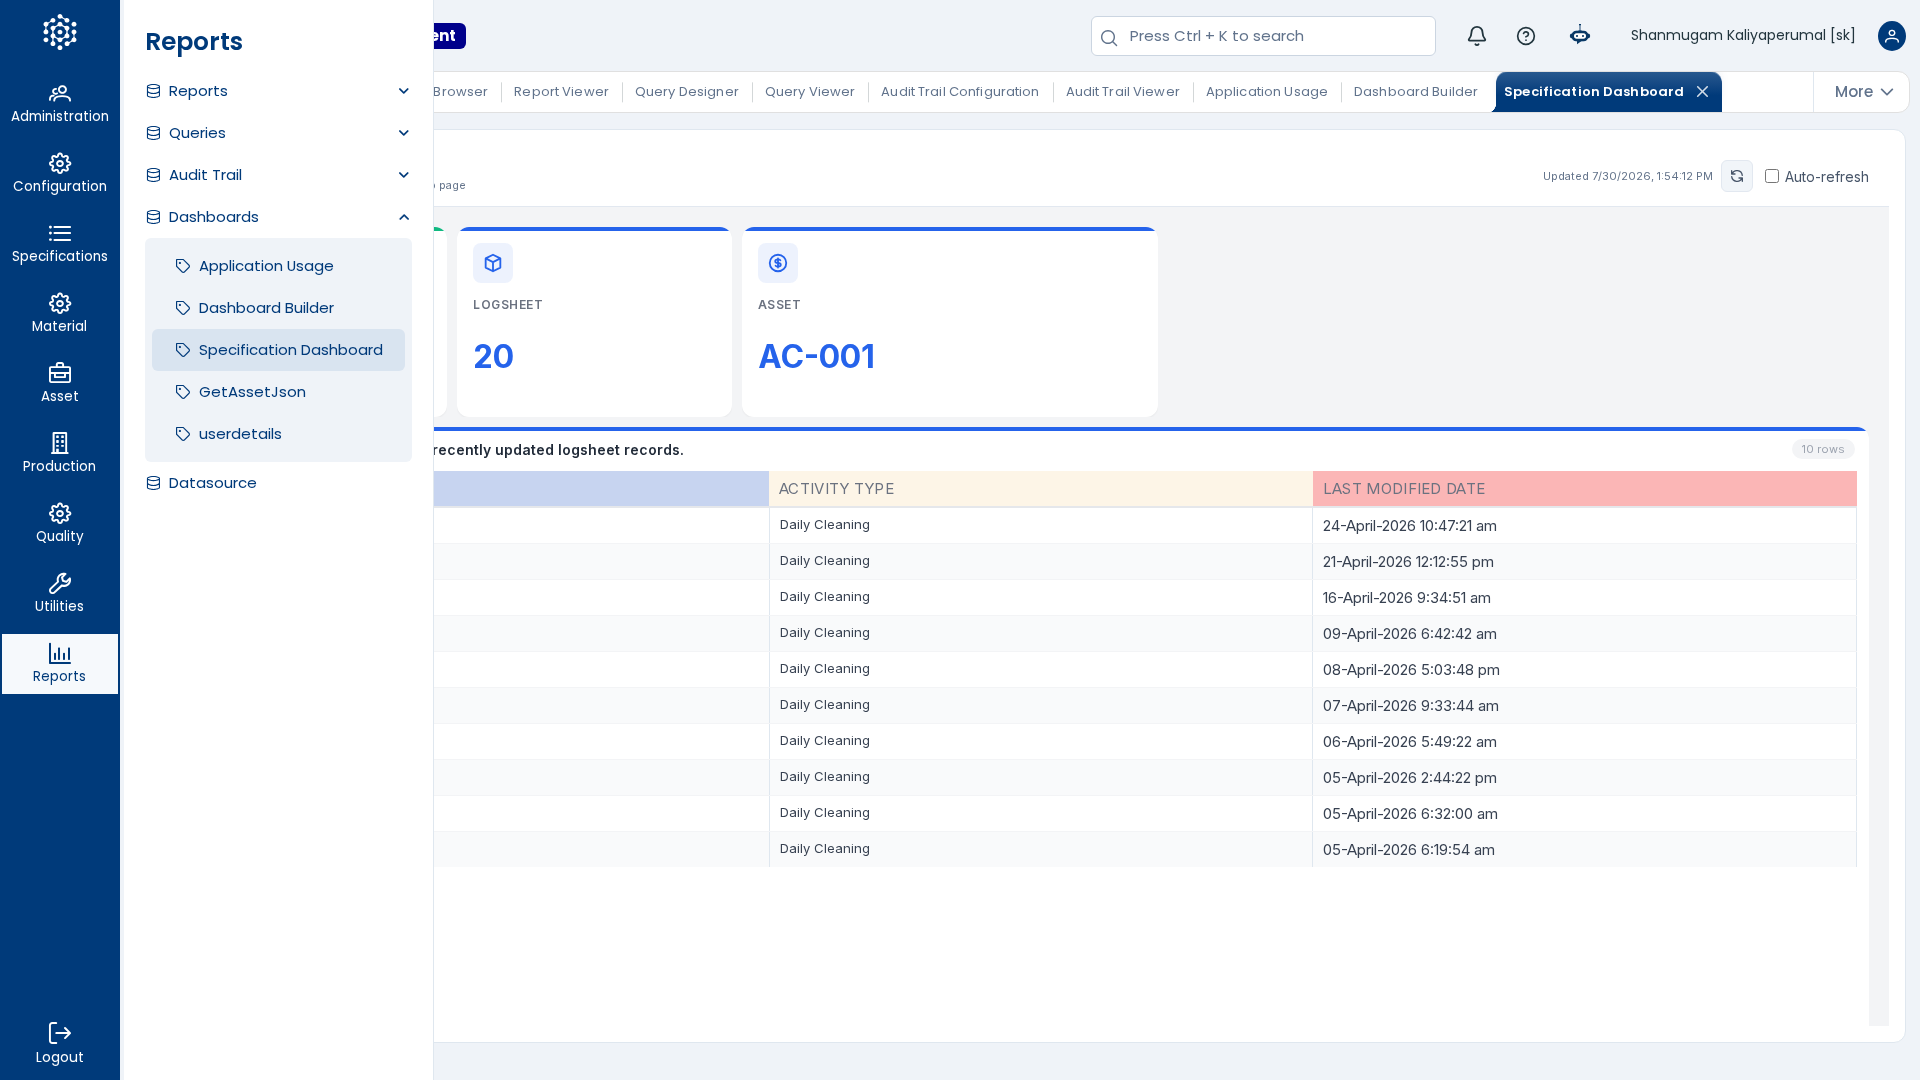Collapse the Dashboards menu group
This screenshot has width=1920, height=1080.
point(278,217)
